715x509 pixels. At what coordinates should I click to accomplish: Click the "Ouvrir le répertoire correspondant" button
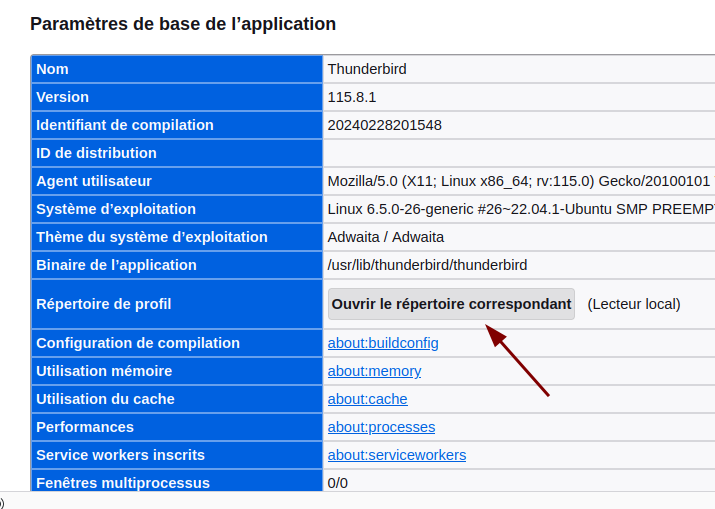(451, 304)
